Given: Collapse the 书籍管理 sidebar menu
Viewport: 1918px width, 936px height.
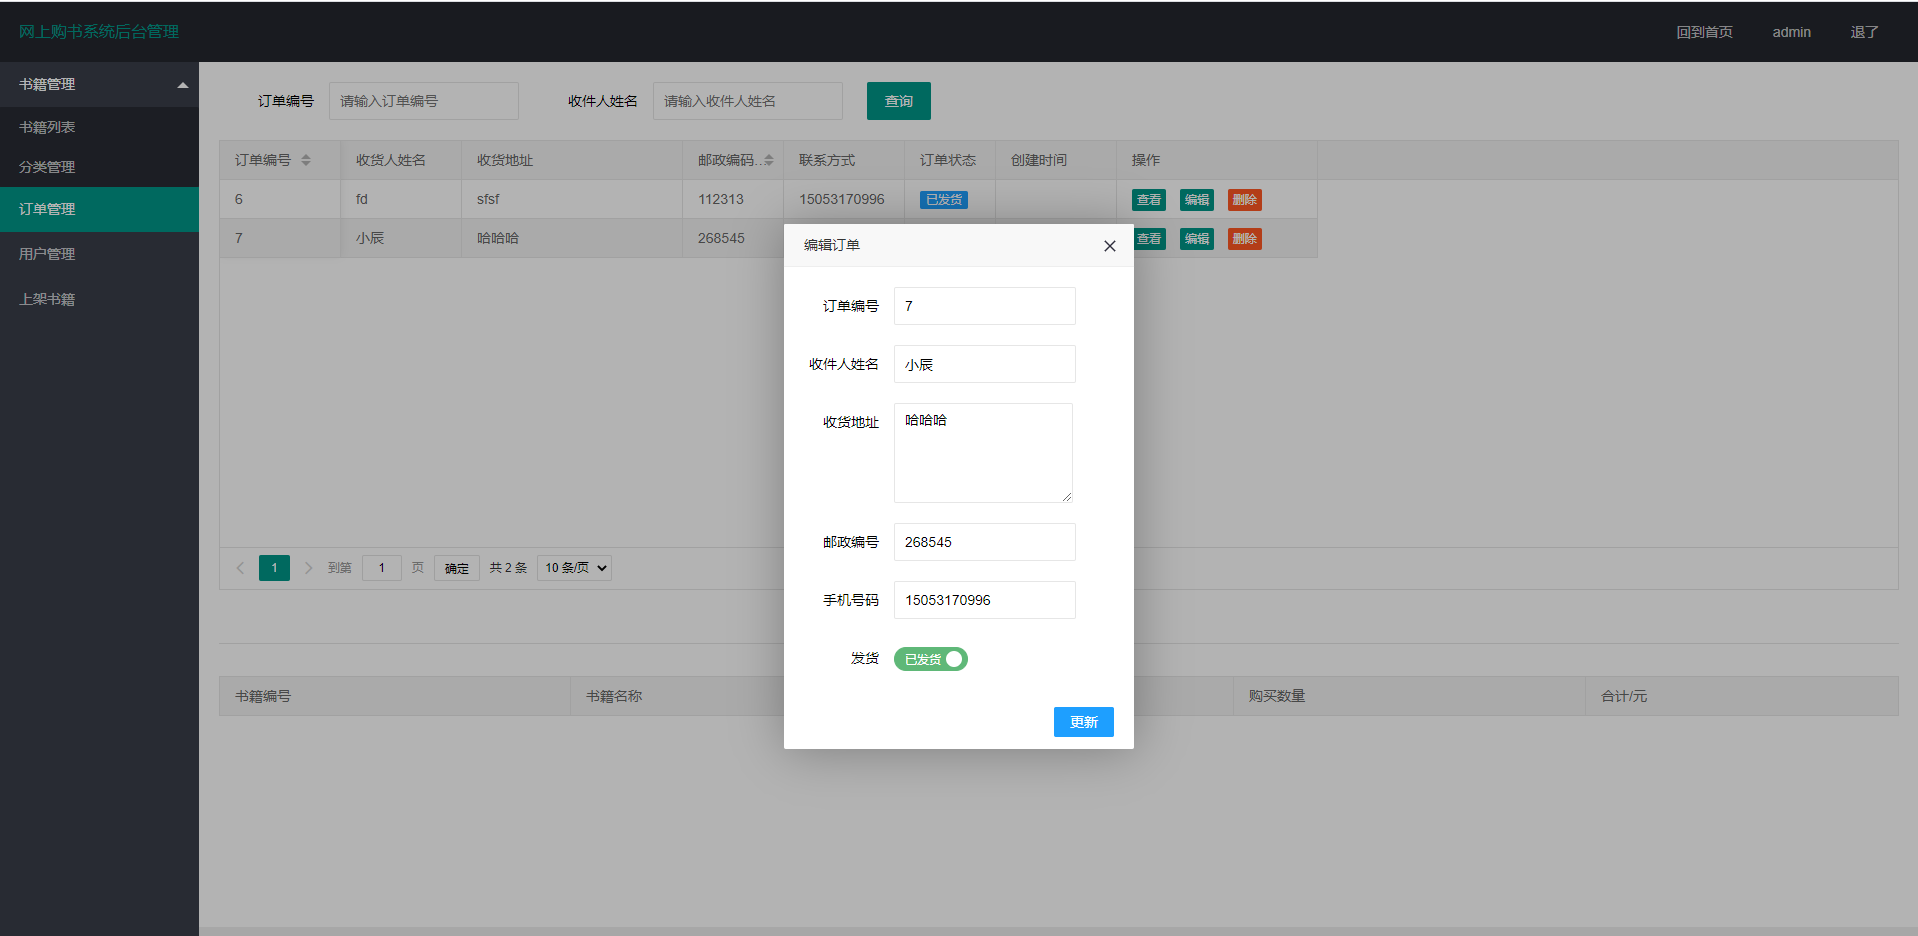Looking at the screenshot, I should tap(99, 84).
